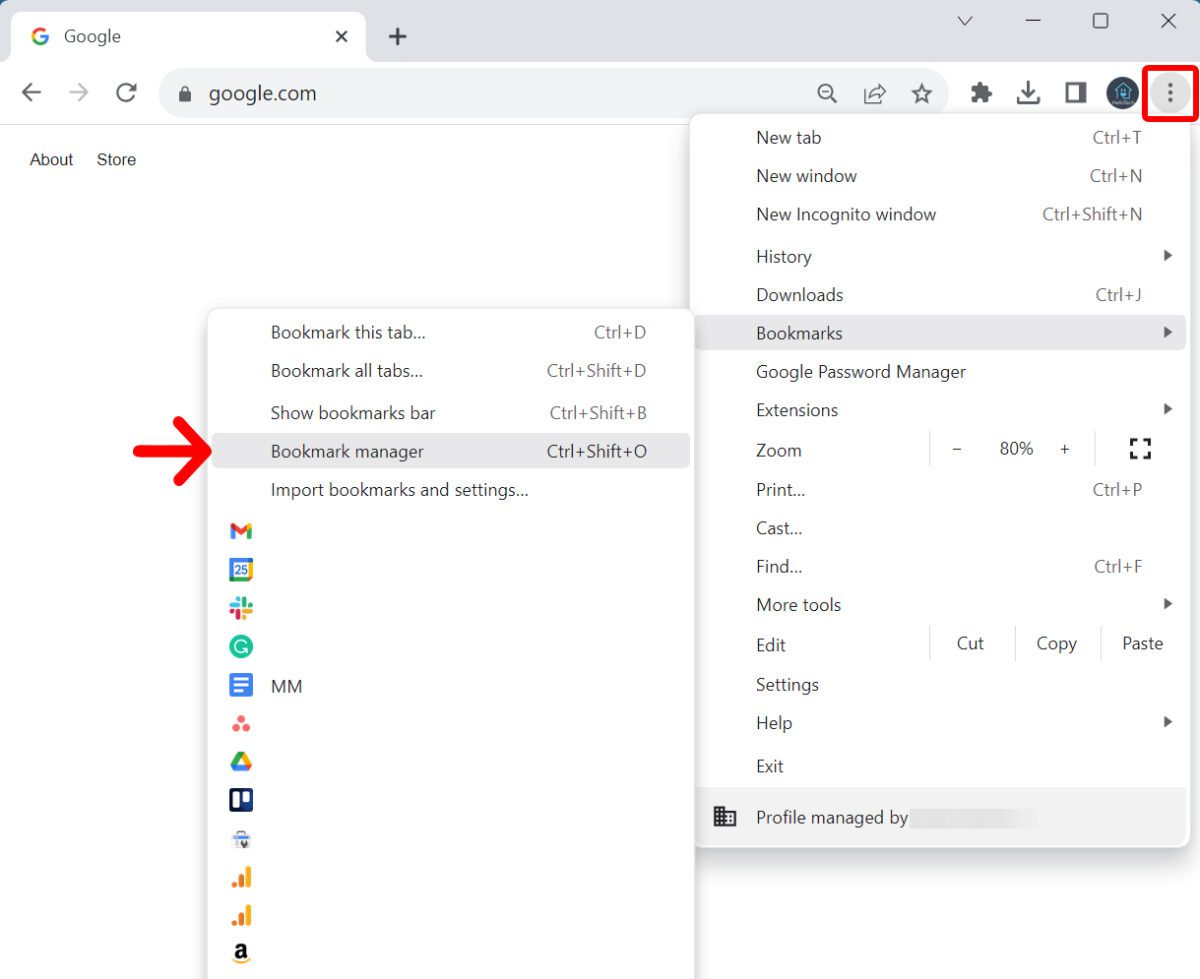1200x979 pixels.
Task: Click the Downloads icon in the toolbar
Action: [1028, 92]
